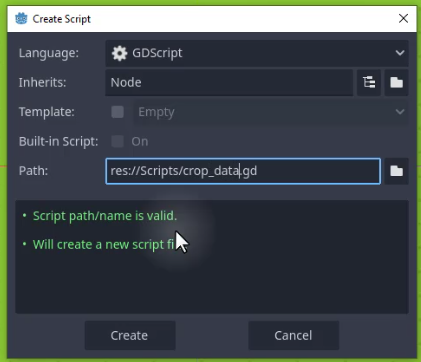Click the Cancel button
421x362 pixels.
[293, 335]
